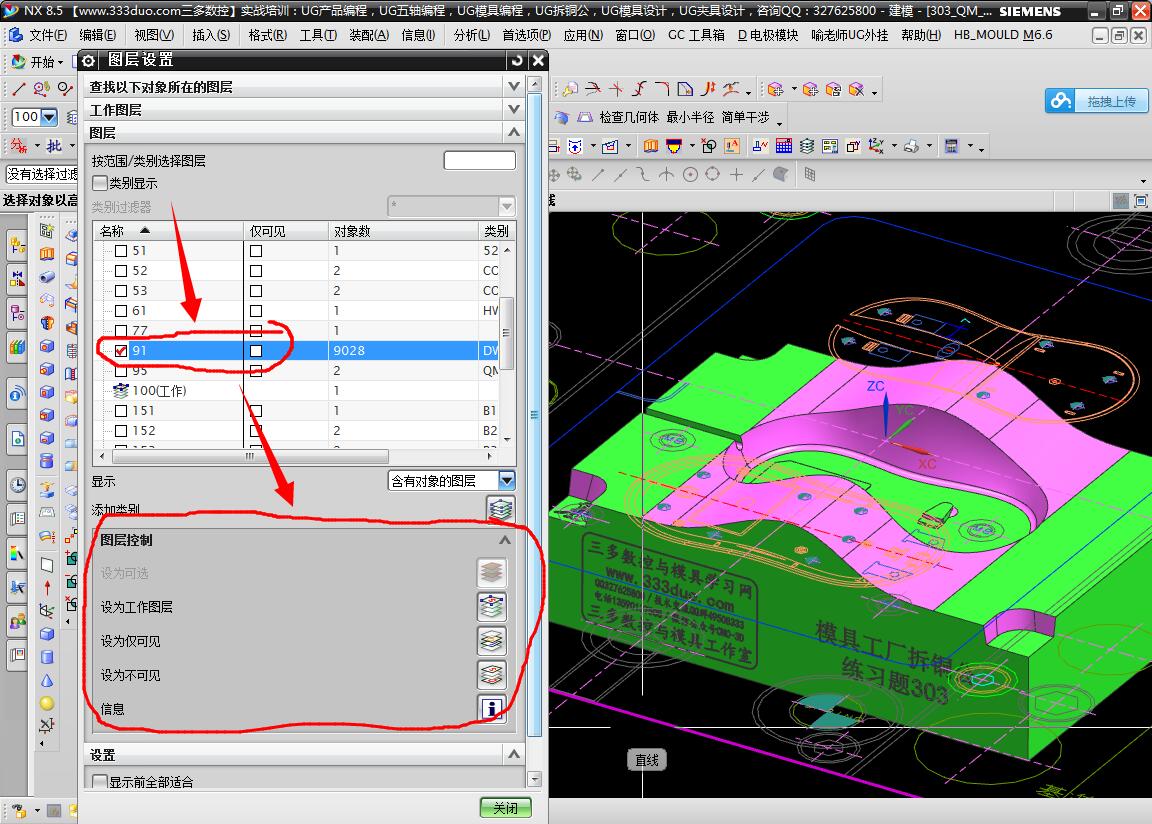Viewport: 1152px width, 824px height.
Task: Open the layer settings gear icon
Action: pos(89,61)
